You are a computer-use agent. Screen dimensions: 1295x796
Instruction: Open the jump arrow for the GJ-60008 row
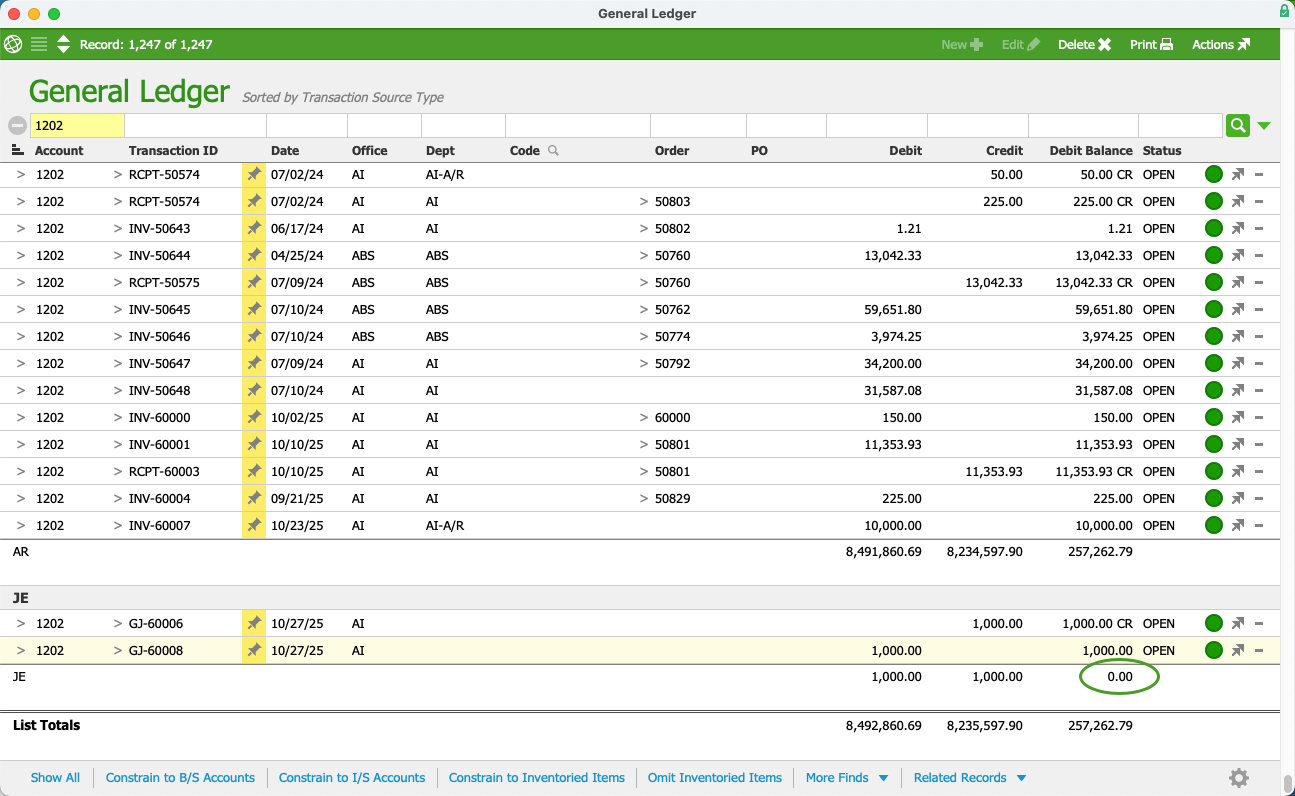point(1238,651)
